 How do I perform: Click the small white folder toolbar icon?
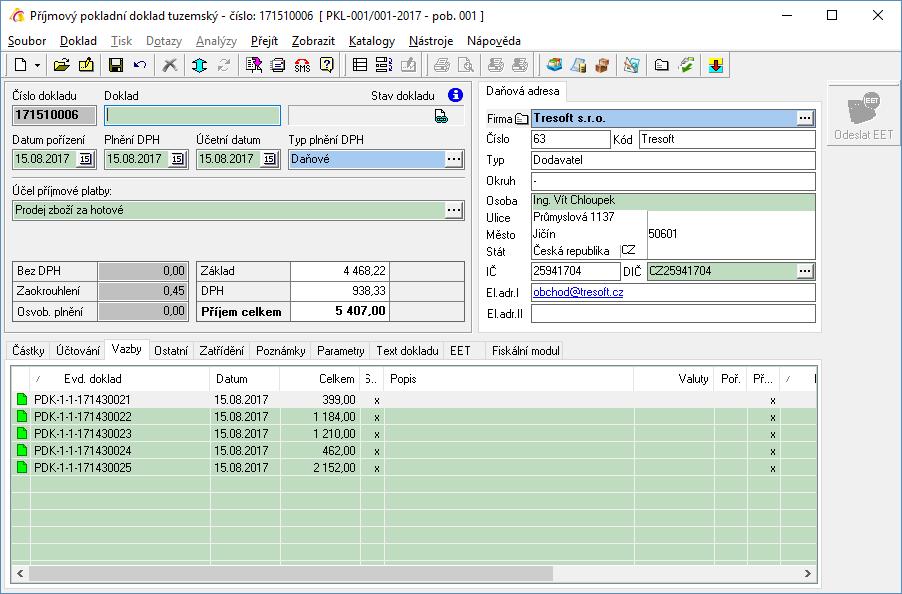662,65
